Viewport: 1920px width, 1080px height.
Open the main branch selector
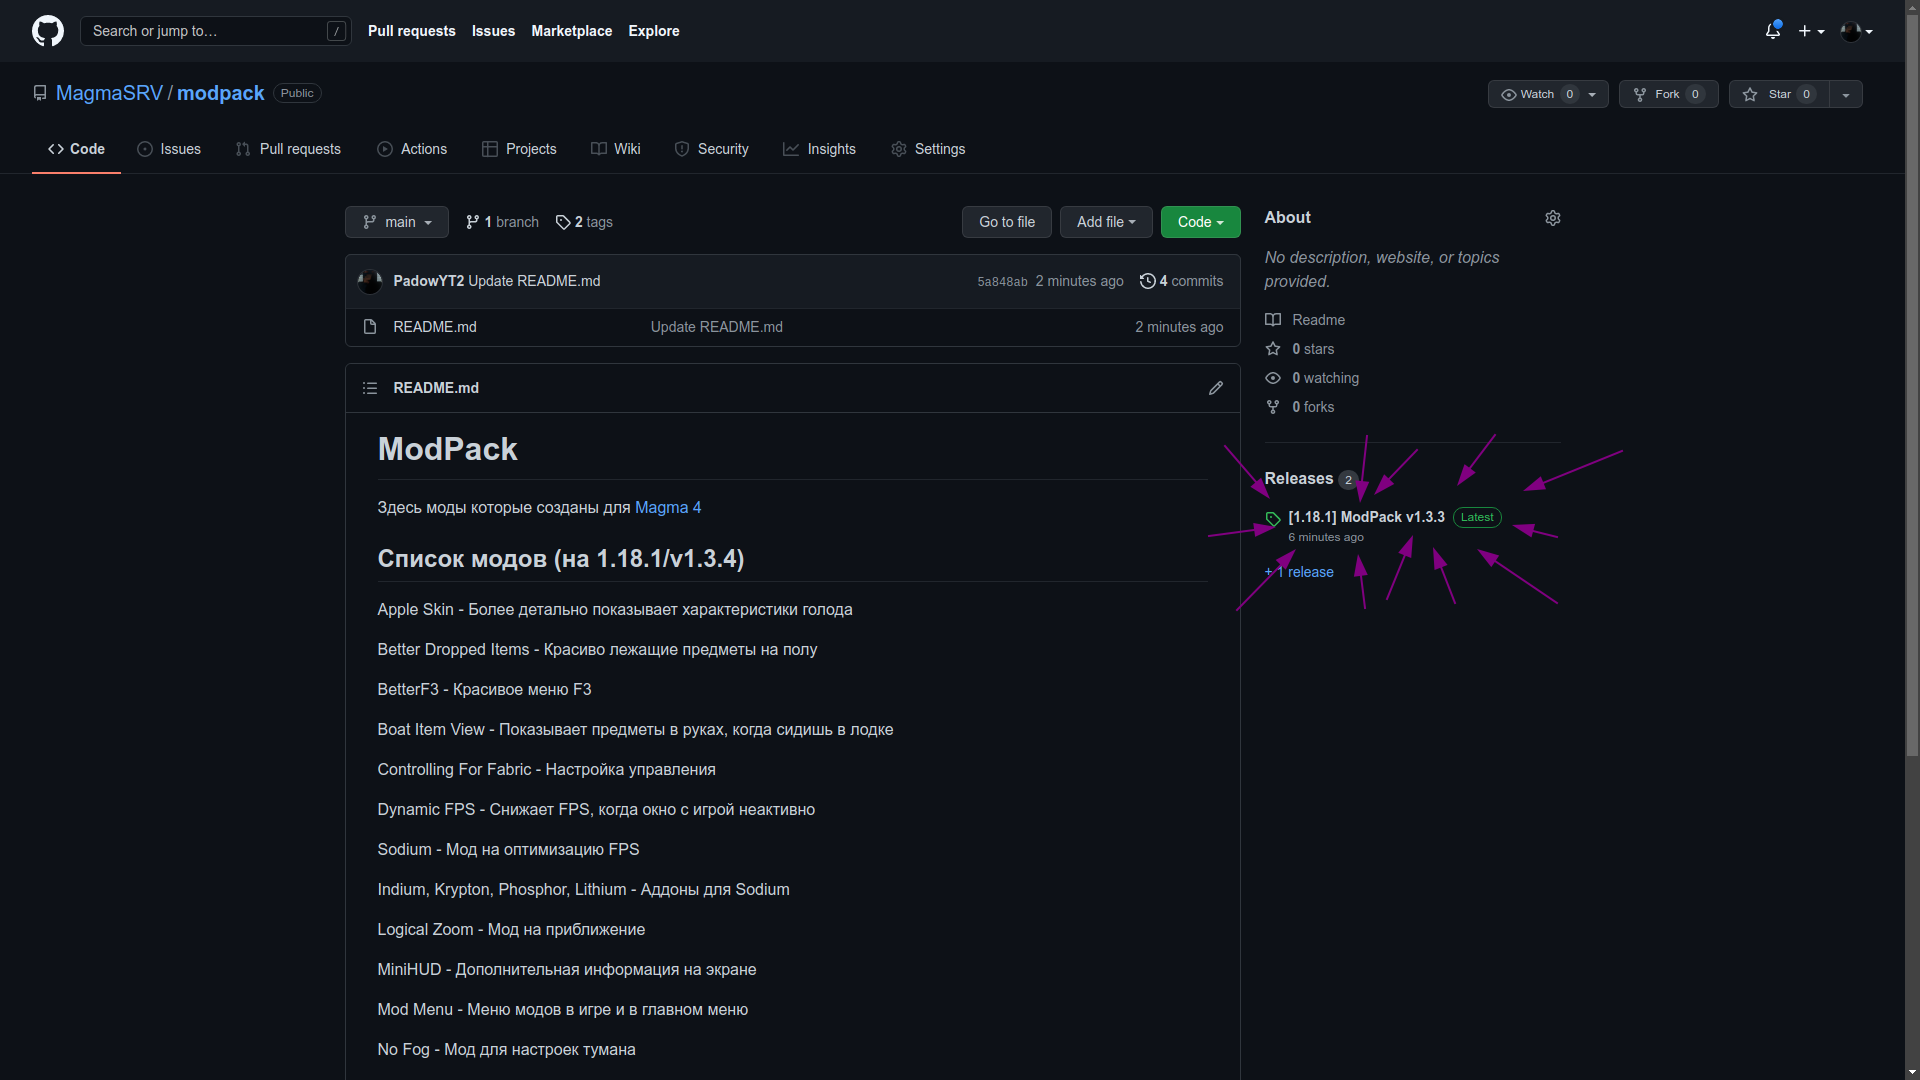coord(396,221)
